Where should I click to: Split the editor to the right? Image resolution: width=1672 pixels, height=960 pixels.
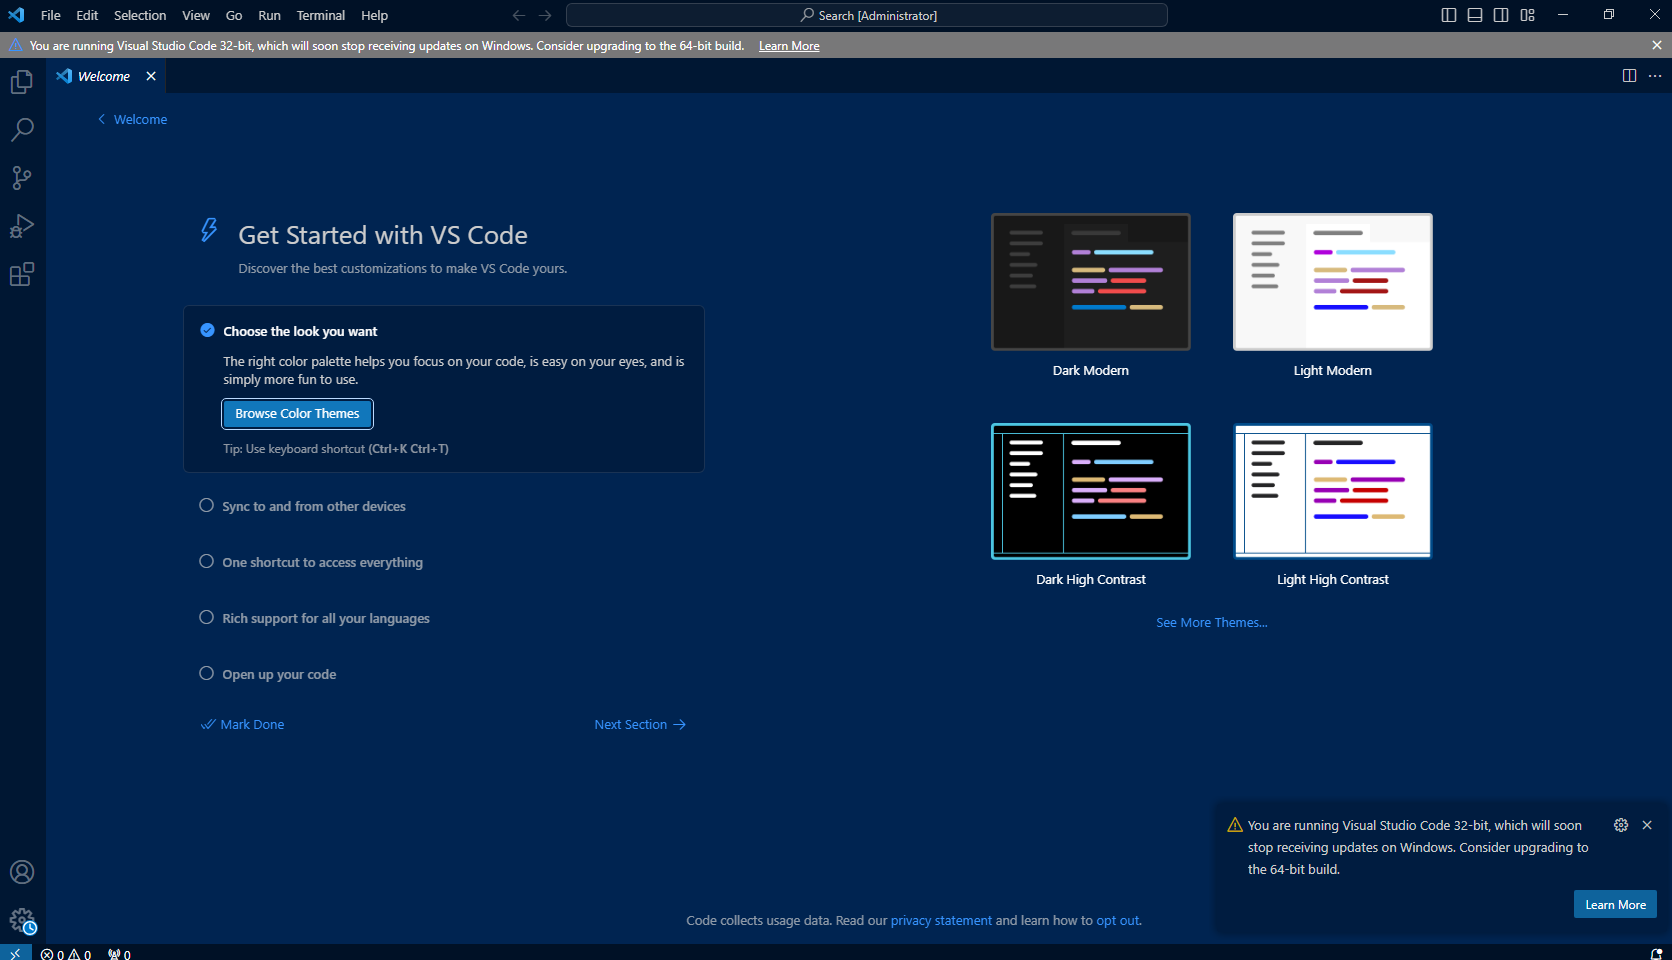click(x=1629, y=76)
